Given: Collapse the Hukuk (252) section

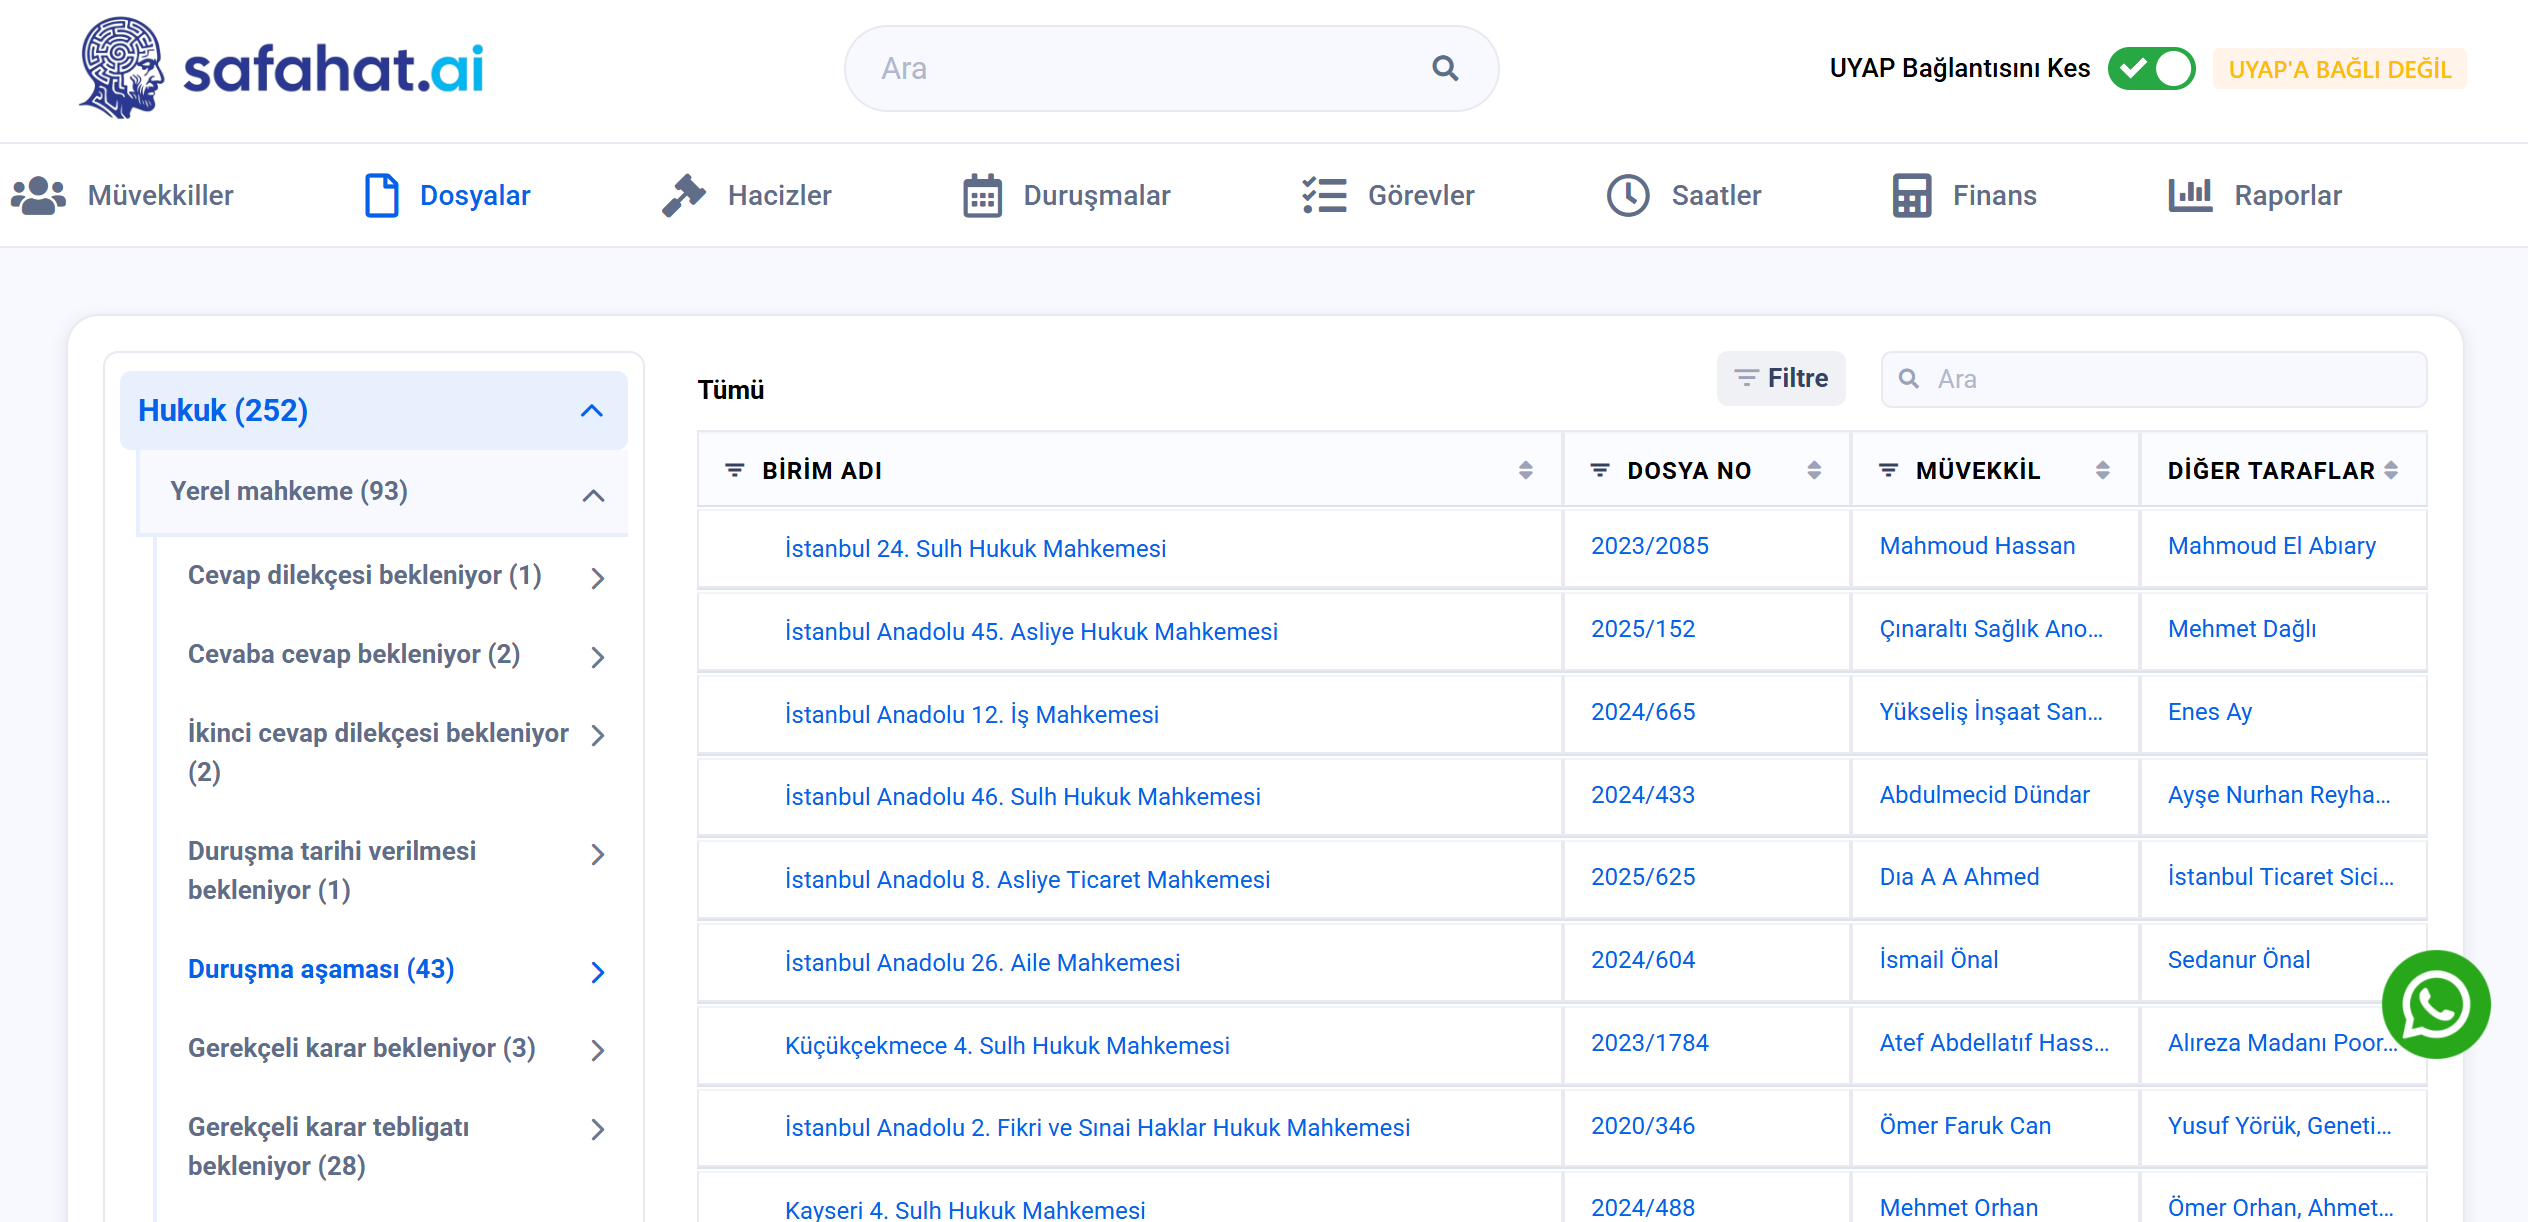Looking at the screenshot, I should coord(592,411).
